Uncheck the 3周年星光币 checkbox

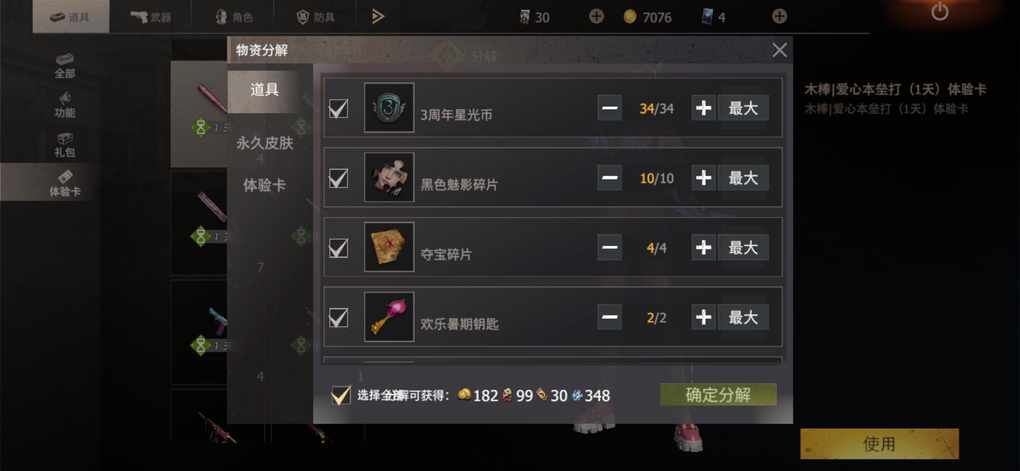[338, 108]
